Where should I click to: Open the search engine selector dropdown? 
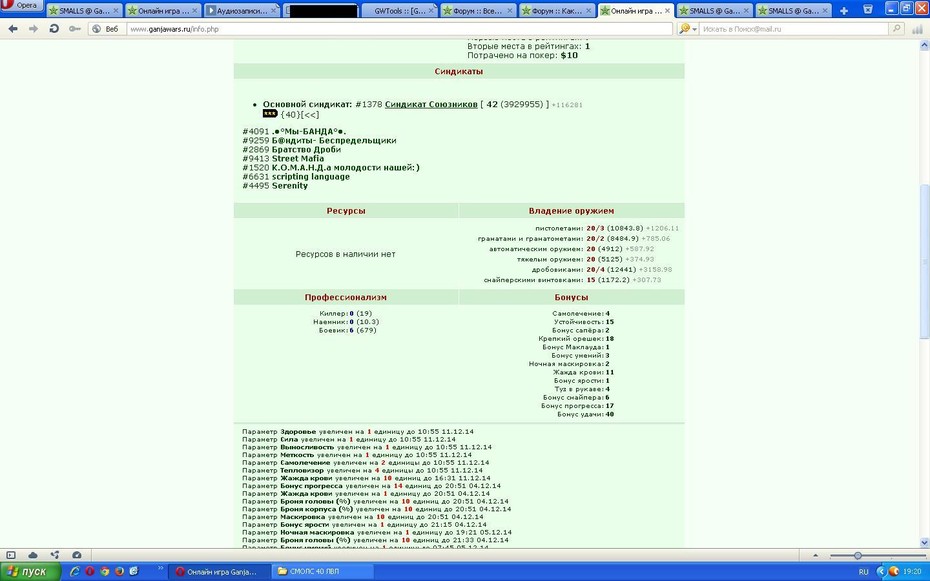click(687, 28)
